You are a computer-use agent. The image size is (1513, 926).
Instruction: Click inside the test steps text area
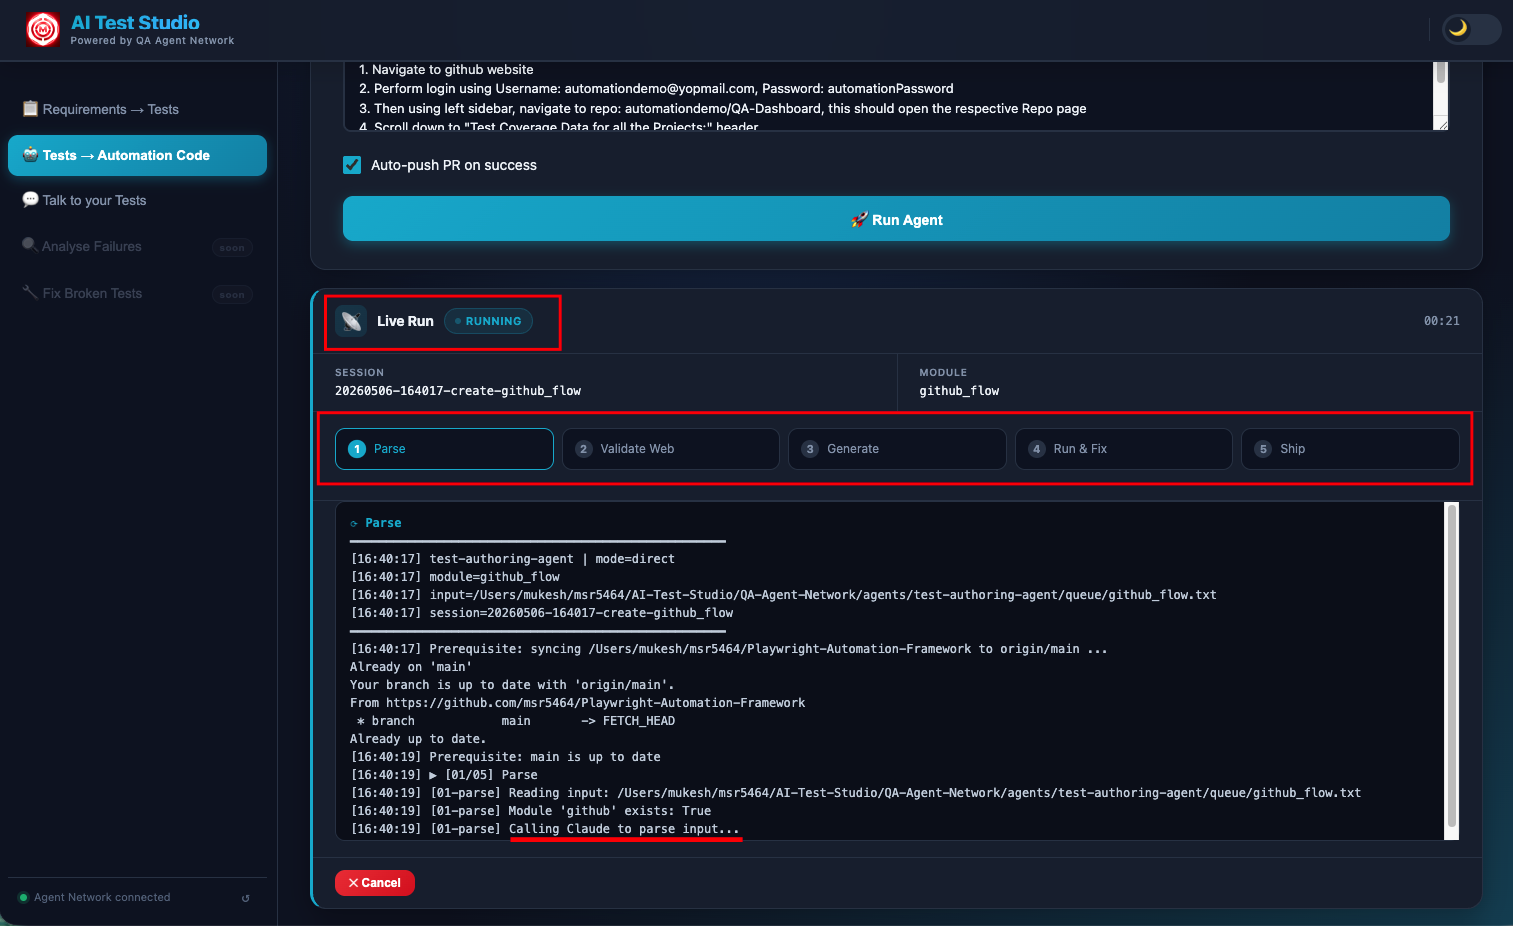coord(888,96)
